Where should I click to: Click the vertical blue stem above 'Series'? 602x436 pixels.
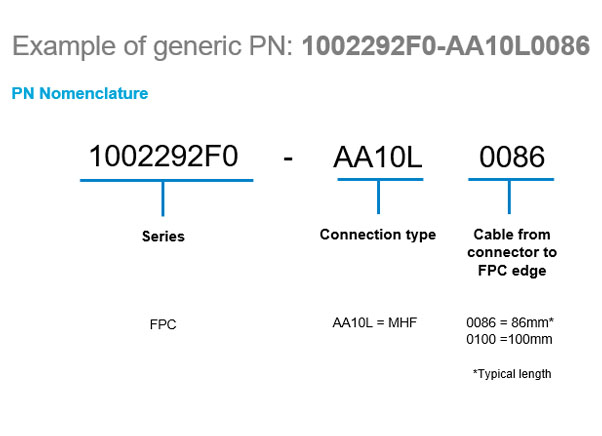163,199
